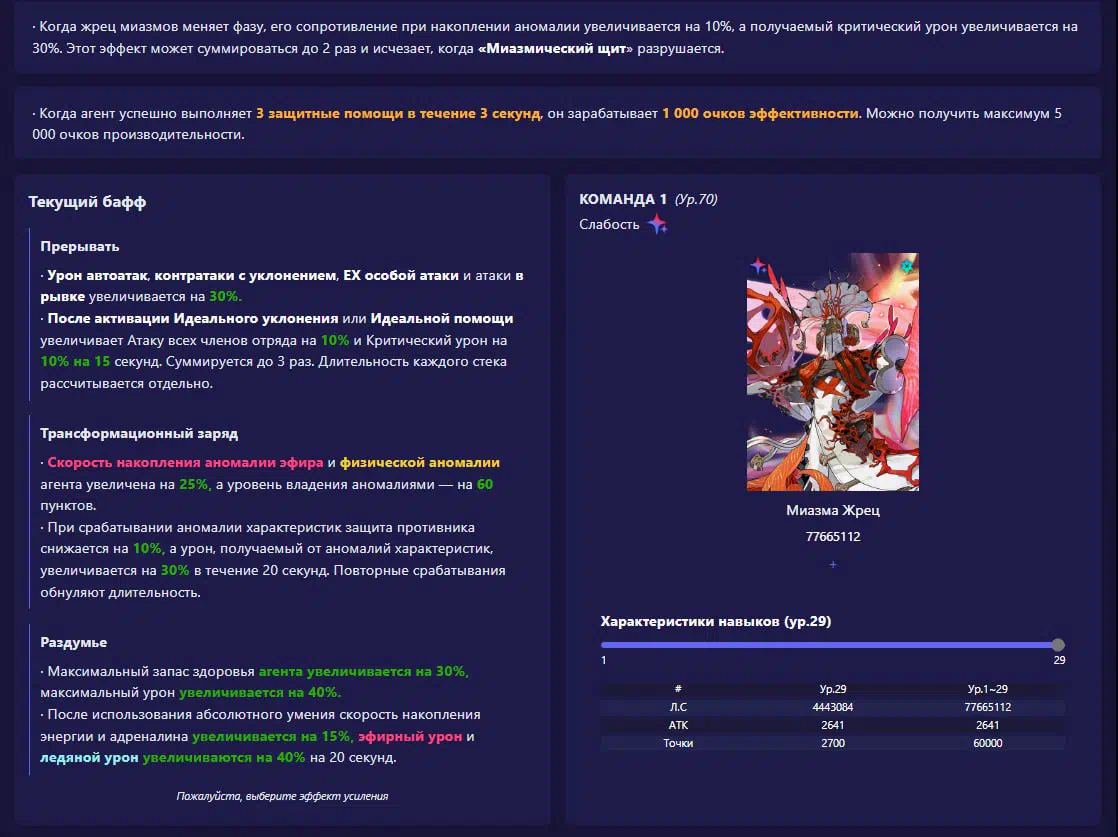Click 1 000 очков эффективности text
This screenshot has height=837, width=1118.
(760, 113)
